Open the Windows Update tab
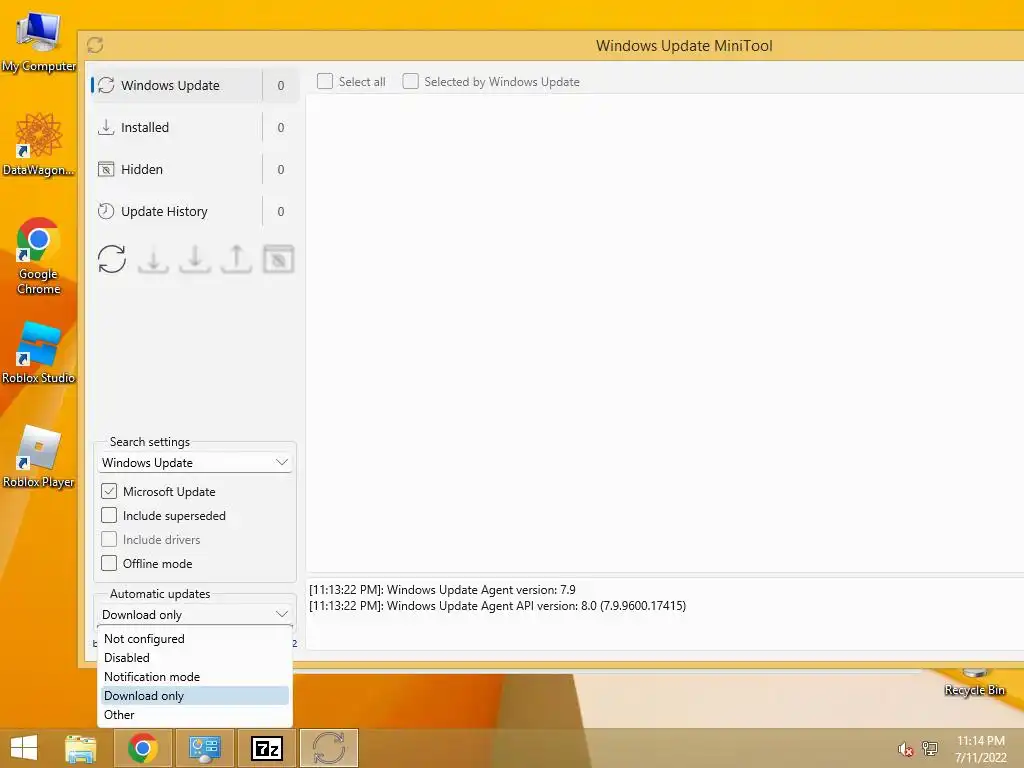Viewport: 1024px width, 768px height. (195, 86)
